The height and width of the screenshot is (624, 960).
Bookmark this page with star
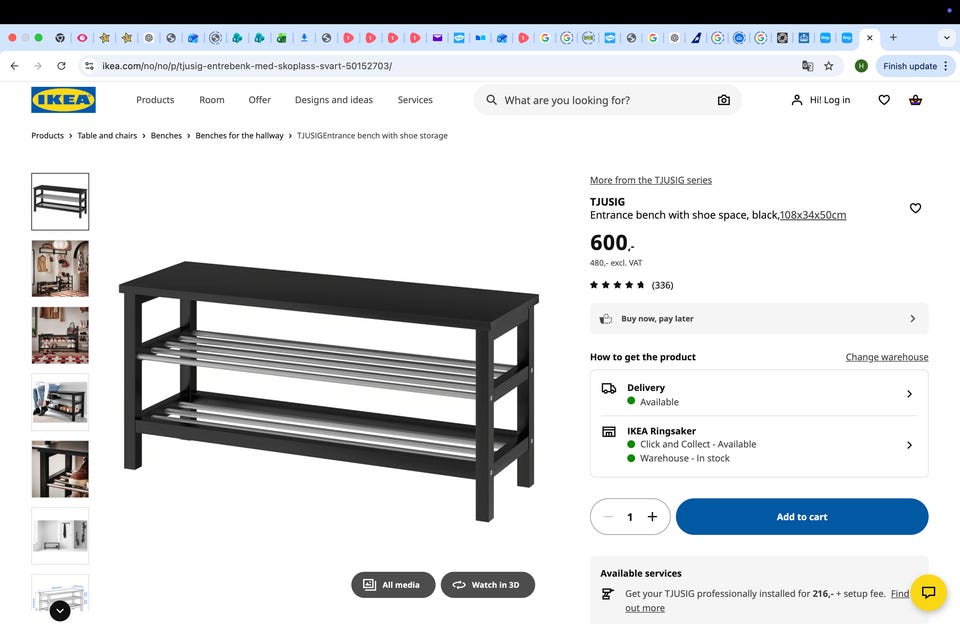pos(829,66)
